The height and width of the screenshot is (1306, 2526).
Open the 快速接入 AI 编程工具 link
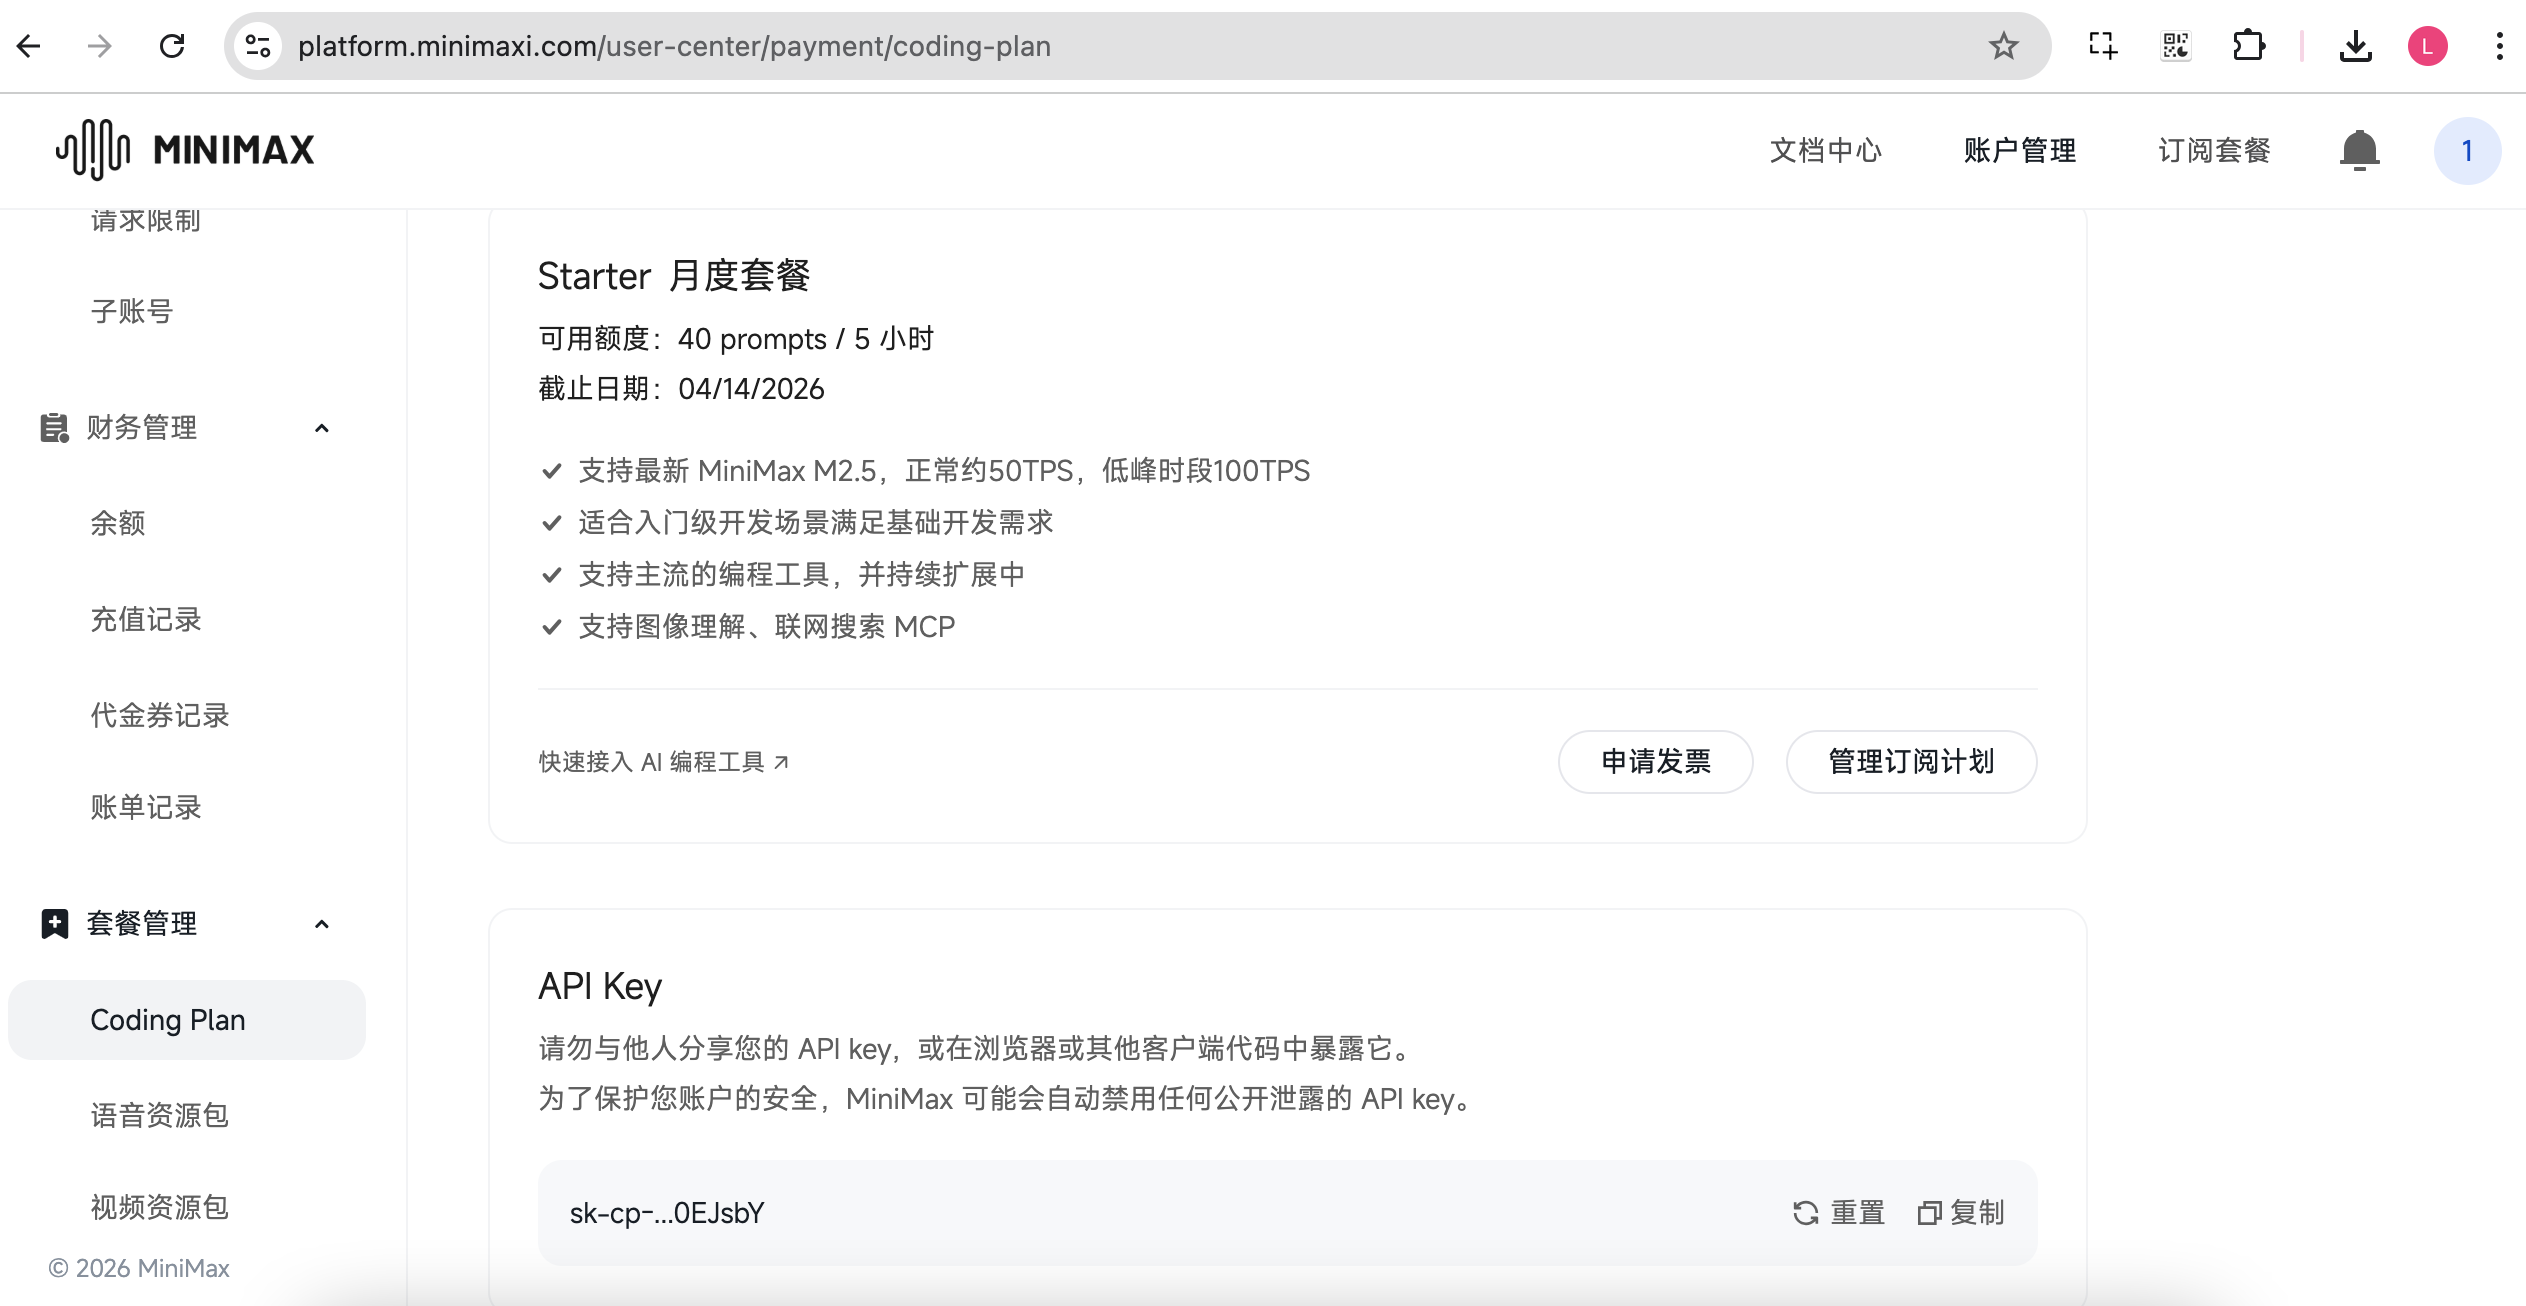[x=662, y=761]
